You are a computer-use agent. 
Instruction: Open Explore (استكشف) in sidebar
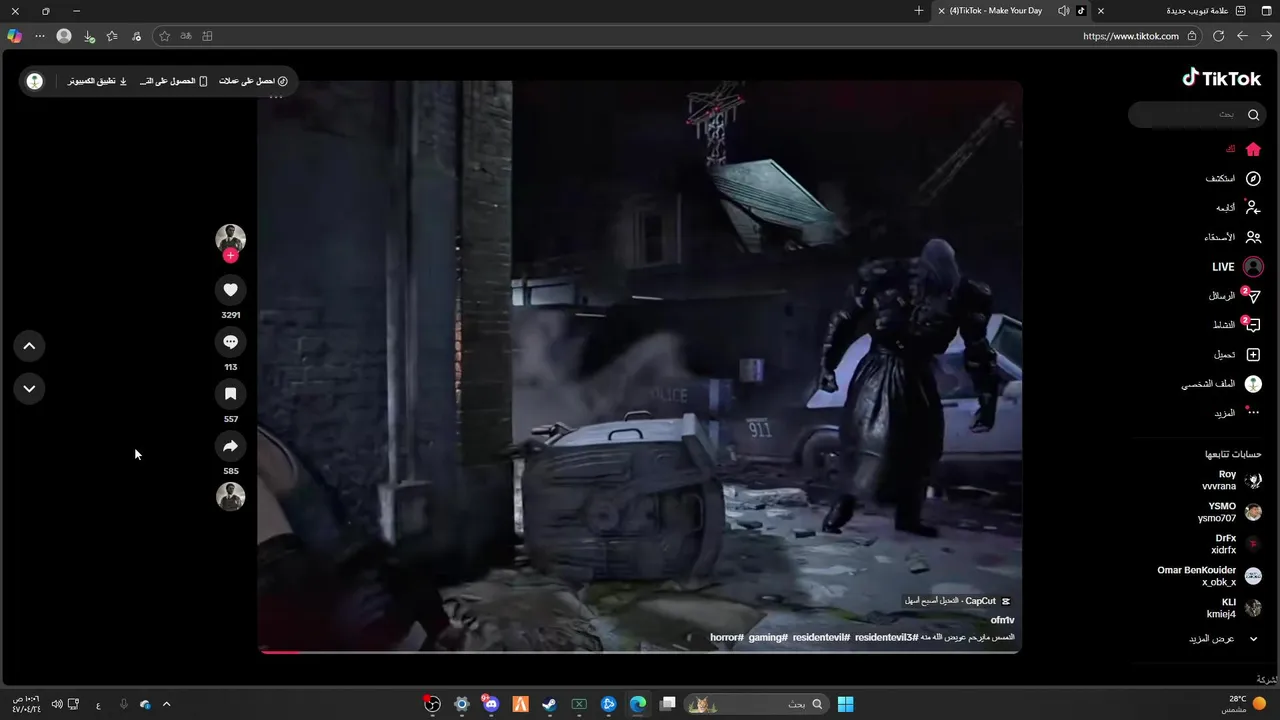coord(1232,179)
